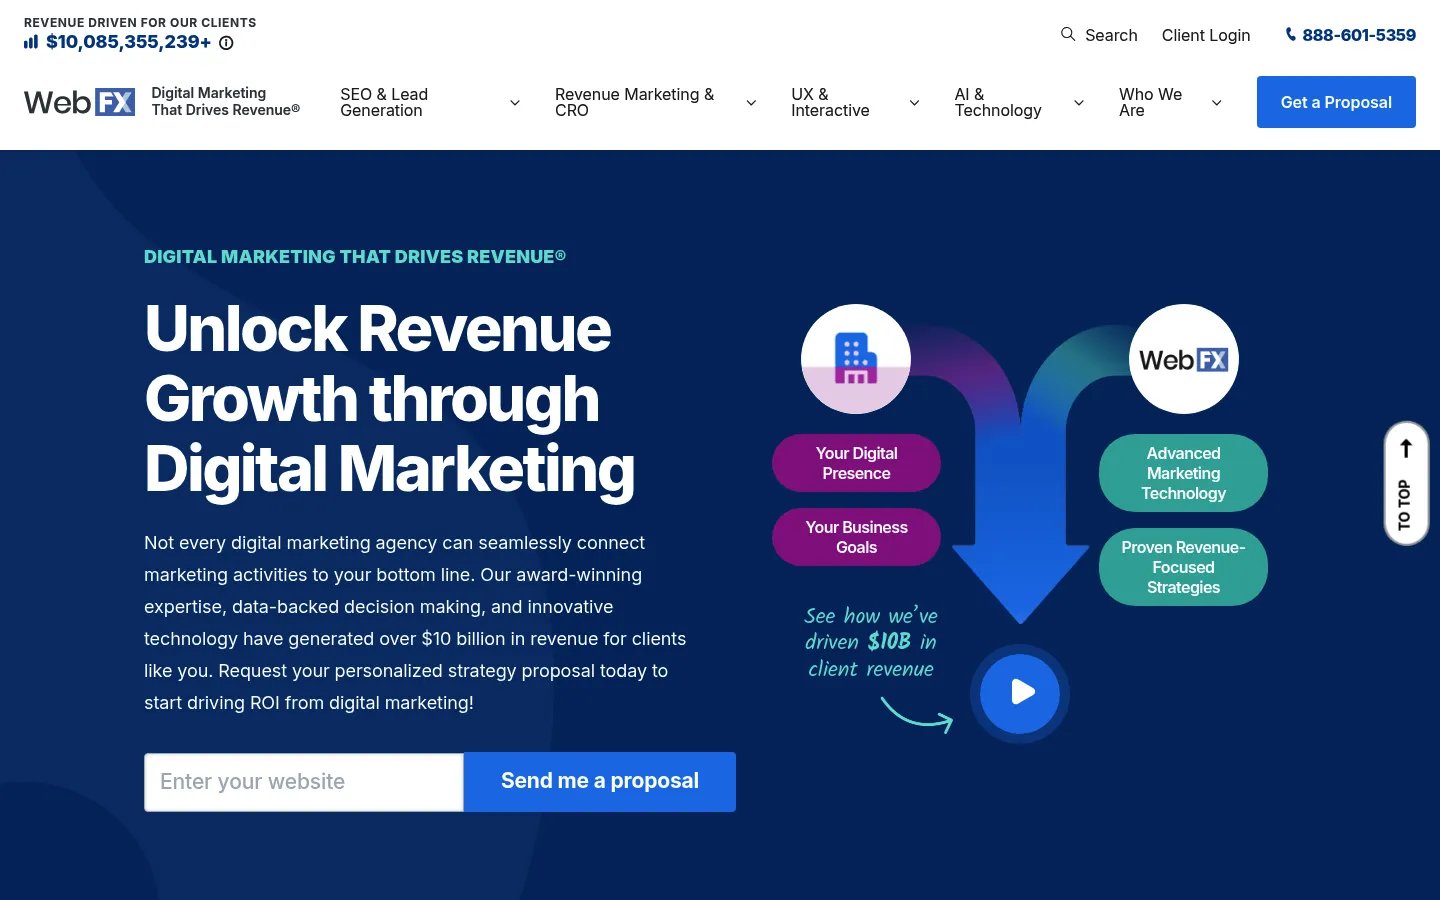Screen dimensions: 1440x900
Task: Play the $10B revenue video
Action: pyautogui.click(x=1020, y=693)
